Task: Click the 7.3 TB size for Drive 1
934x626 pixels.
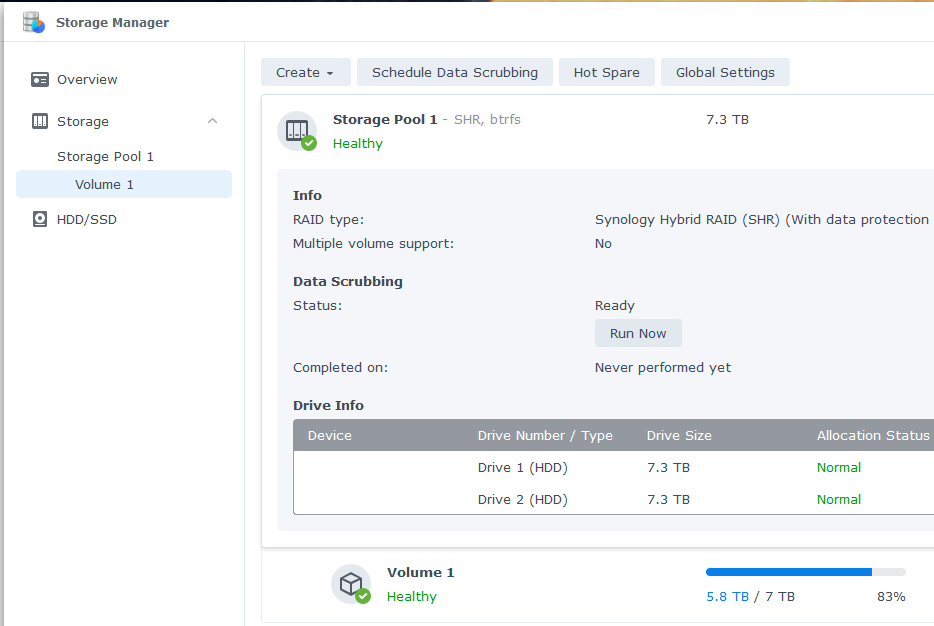Action: pos(668,468)
